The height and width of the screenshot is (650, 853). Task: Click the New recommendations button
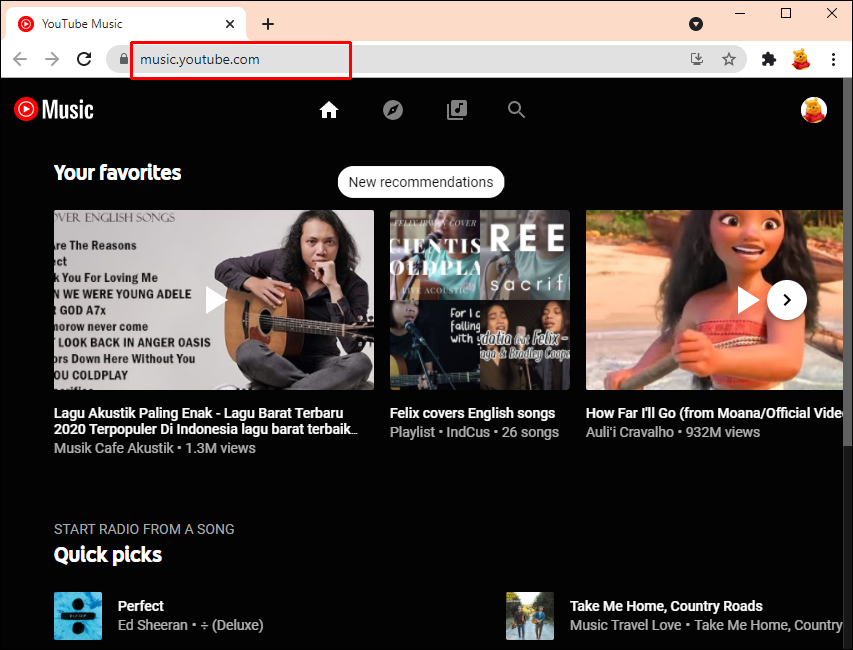point(420,182)
